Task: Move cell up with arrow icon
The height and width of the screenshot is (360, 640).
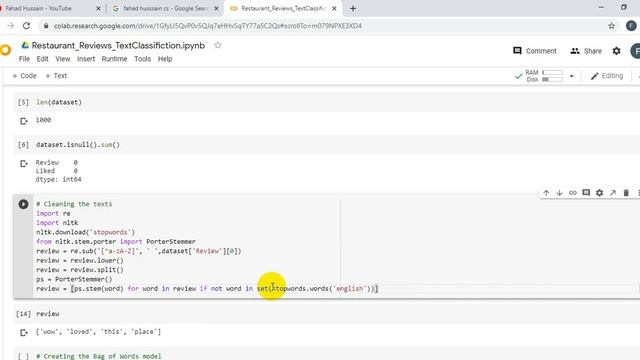Action: (x=546, y=193)
